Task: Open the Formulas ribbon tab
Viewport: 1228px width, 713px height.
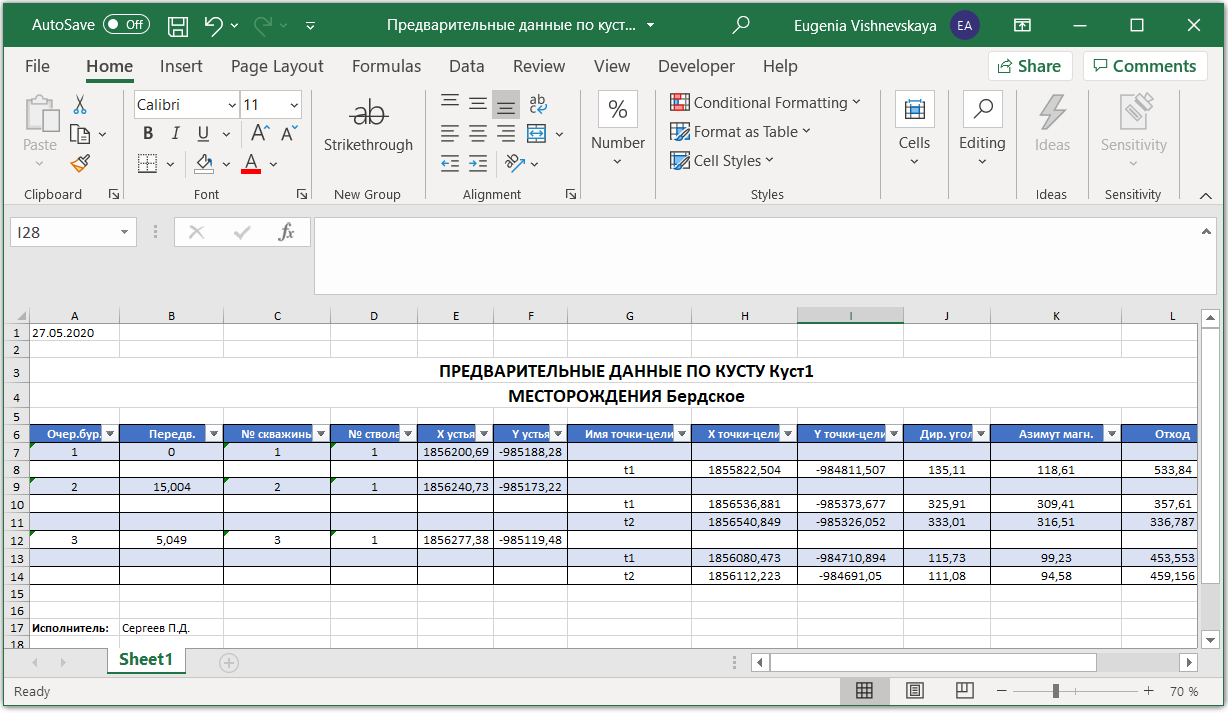Action: pyautogui.click(x=386, y=66)
